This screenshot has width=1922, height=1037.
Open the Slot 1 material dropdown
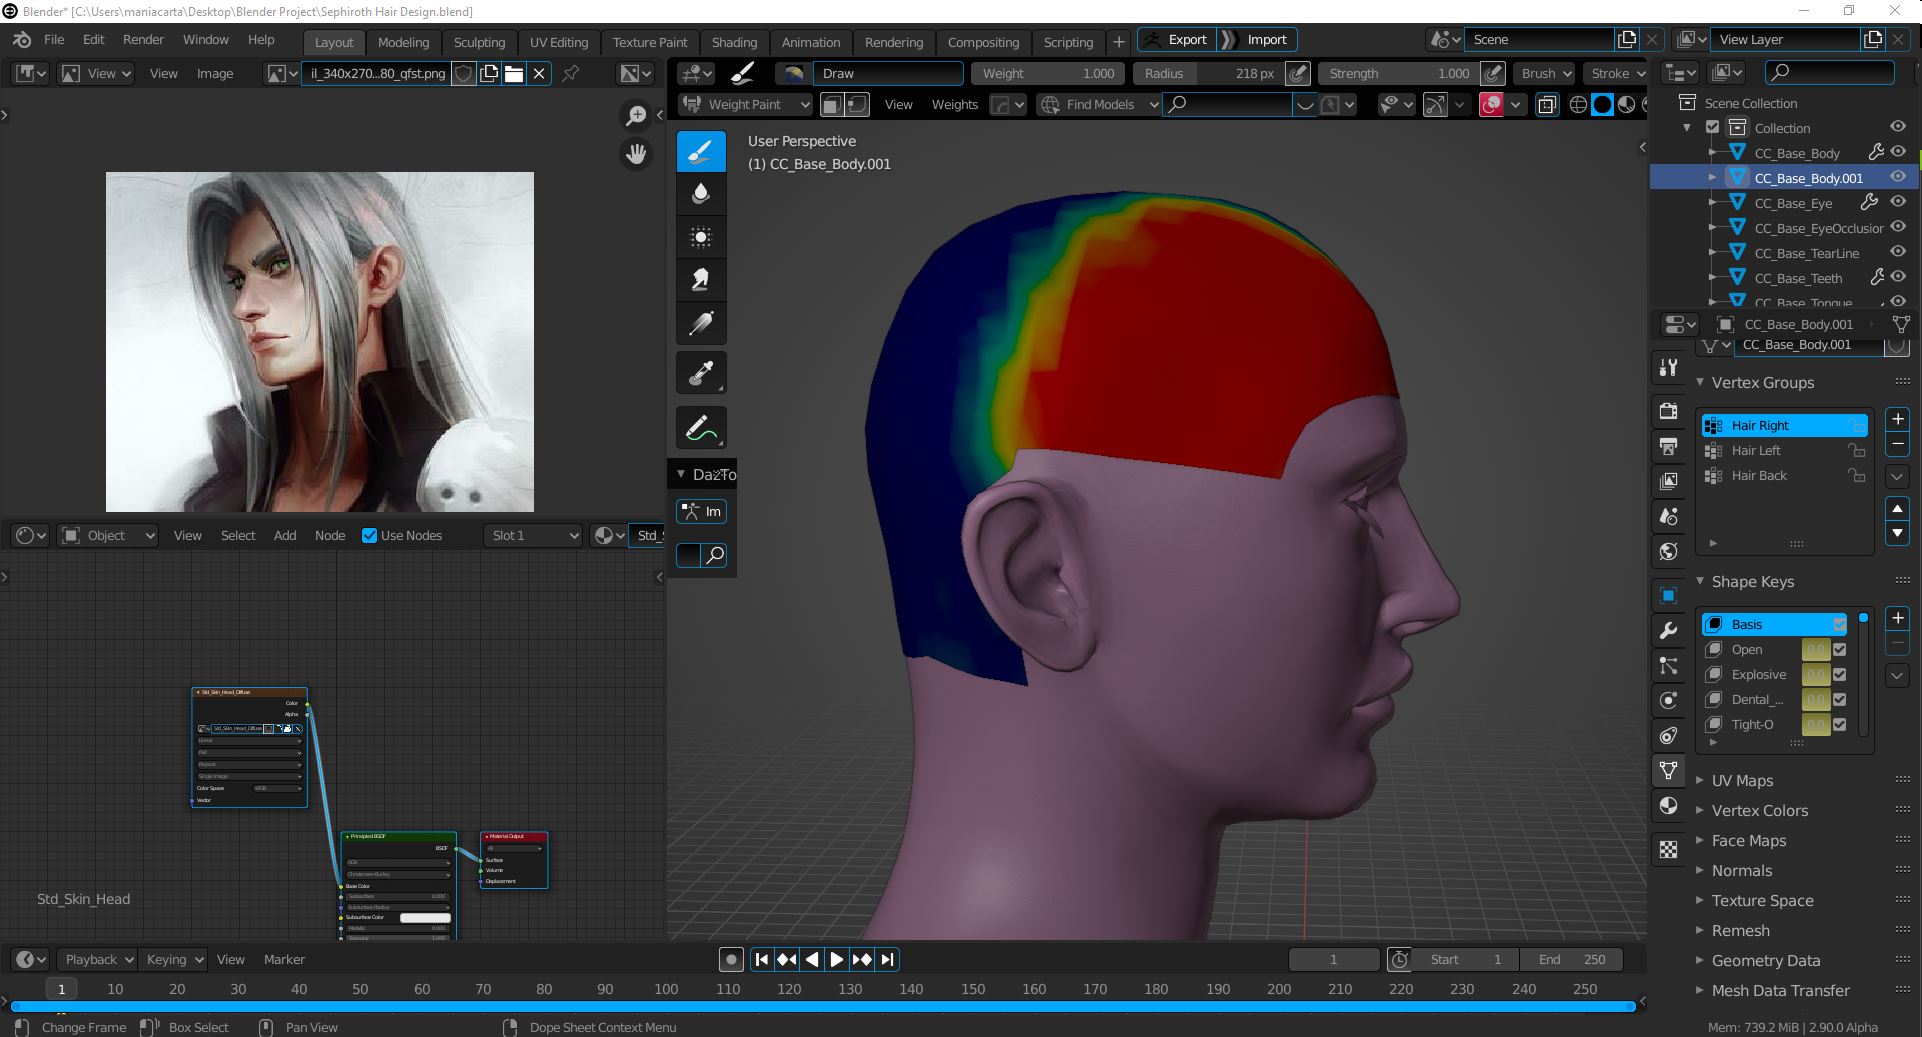[x=533, y=535]
